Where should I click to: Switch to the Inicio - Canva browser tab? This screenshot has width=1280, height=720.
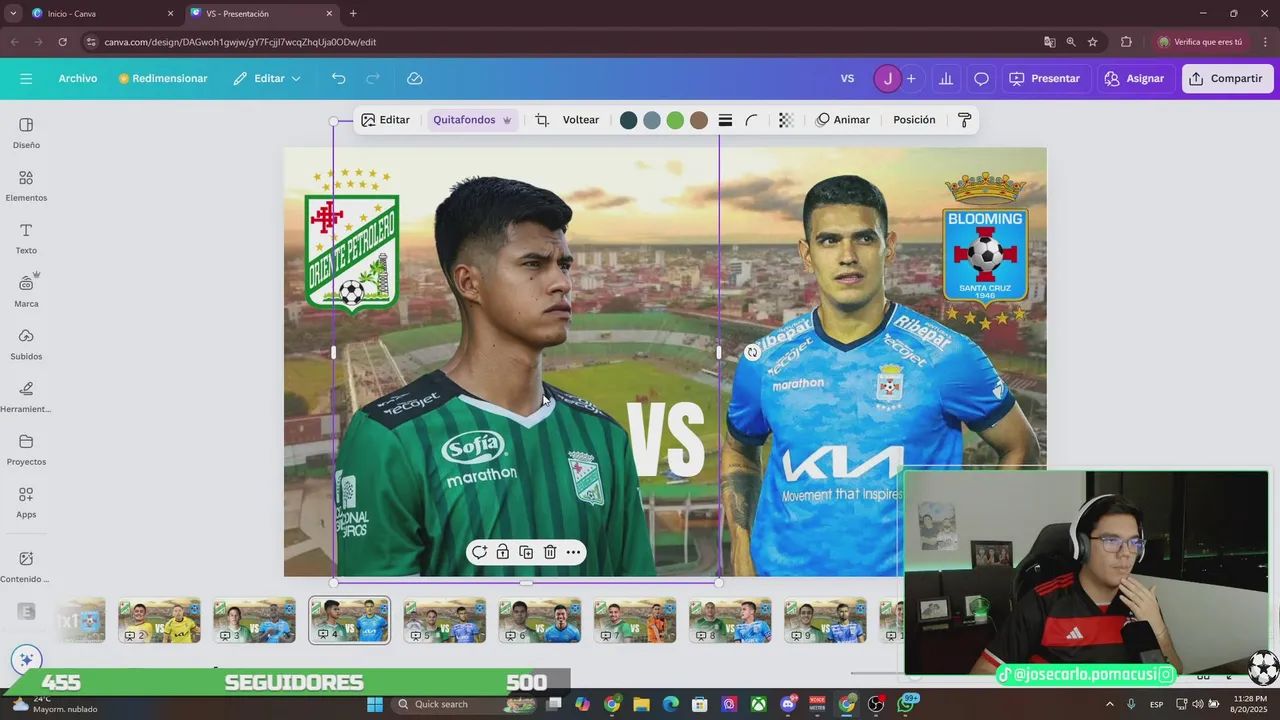point(102,13)
